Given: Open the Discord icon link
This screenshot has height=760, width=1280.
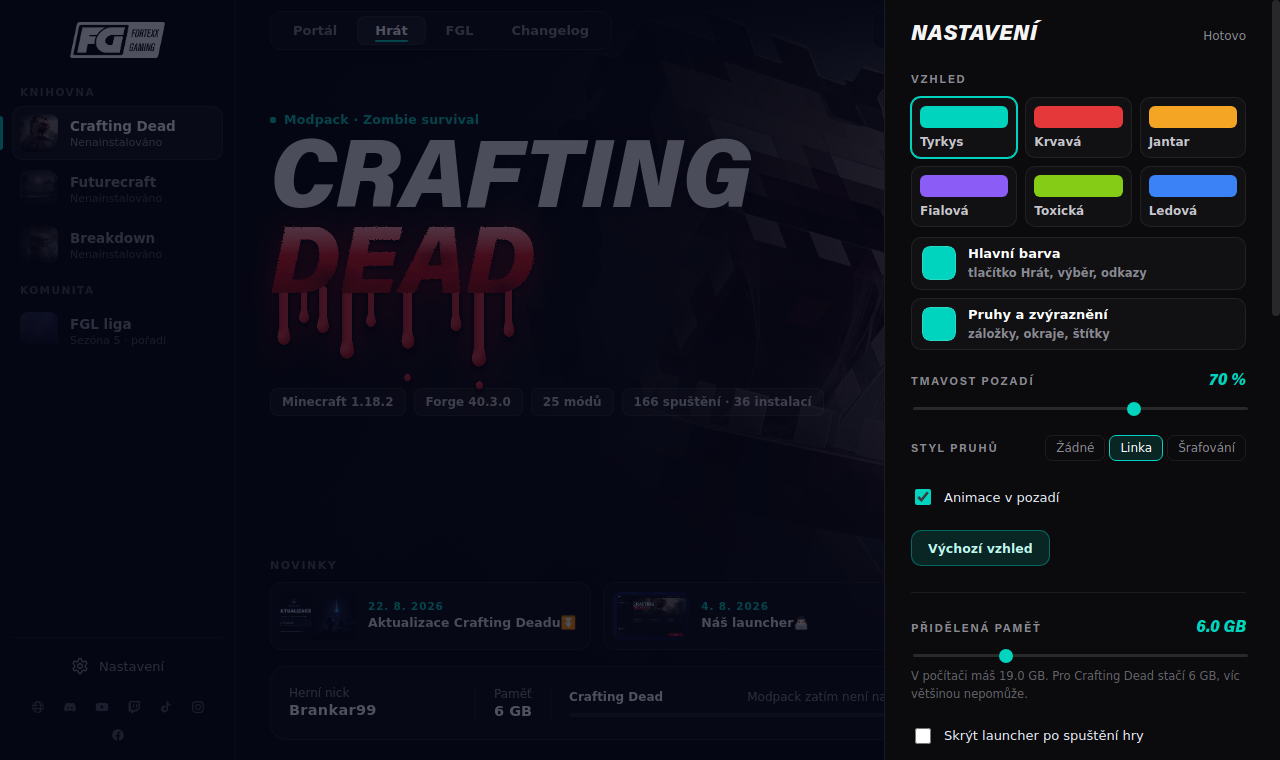Looking at the screenshot, I should 70,707.
